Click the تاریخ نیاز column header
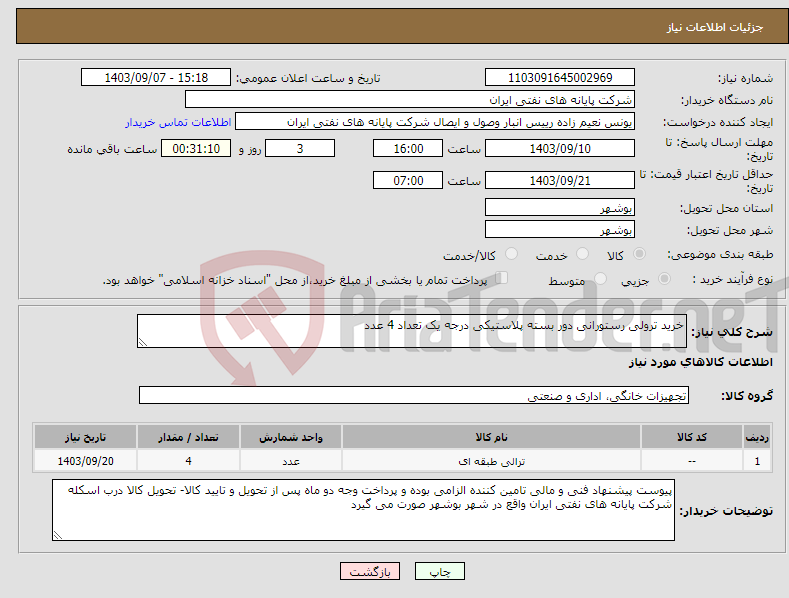 (x=86, y=437)
